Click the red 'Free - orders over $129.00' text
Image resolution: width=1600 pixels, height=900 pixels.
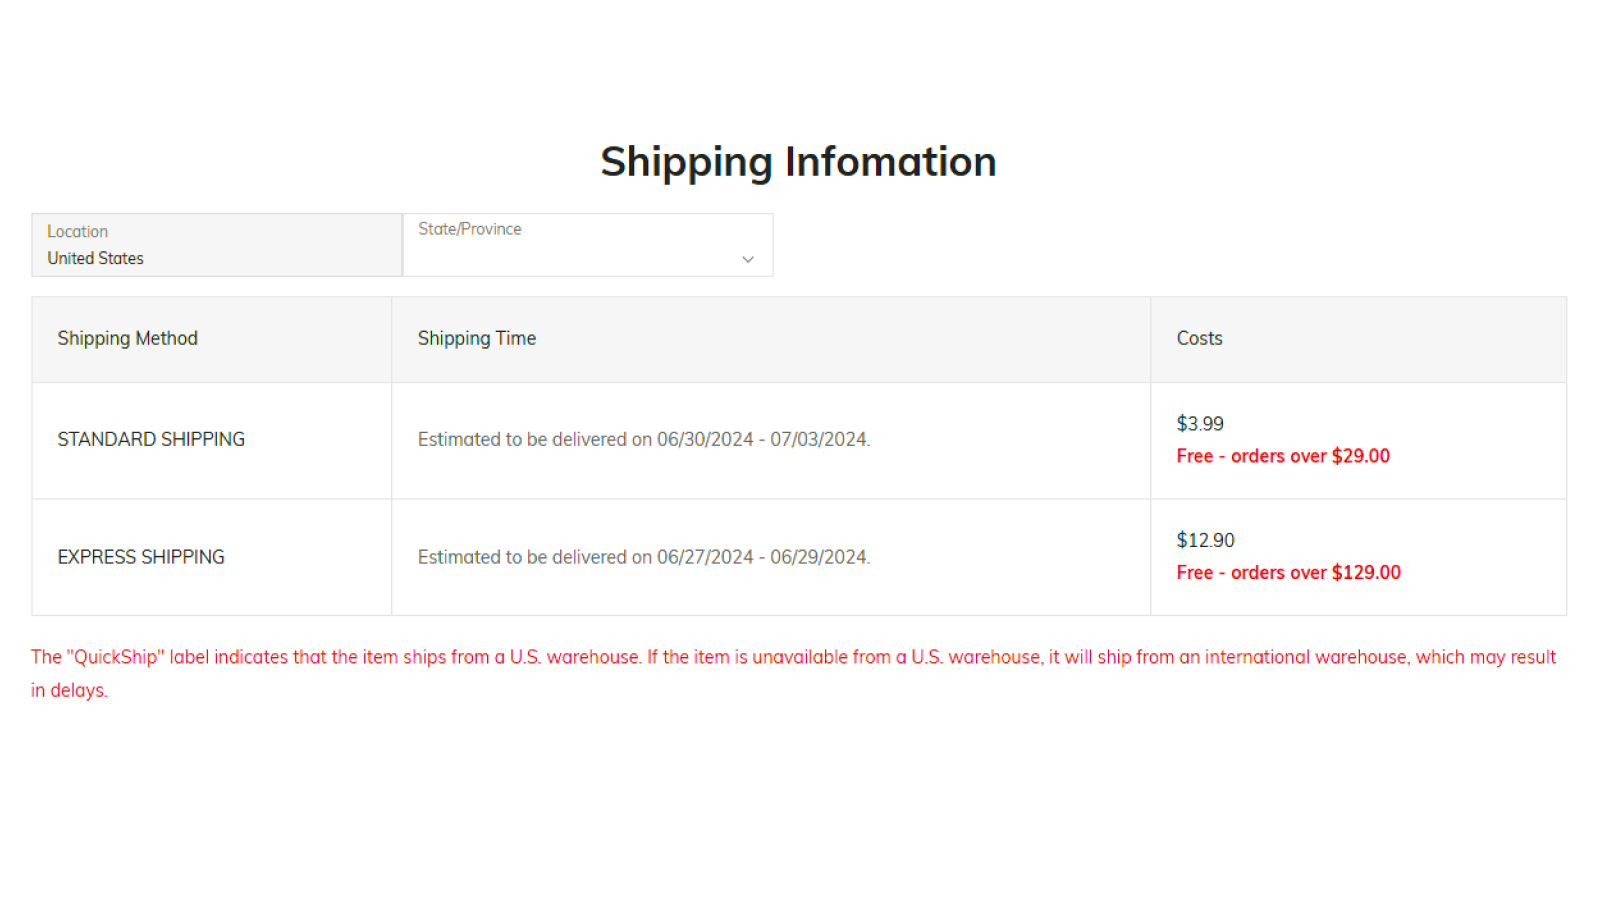coord(1288,573)
